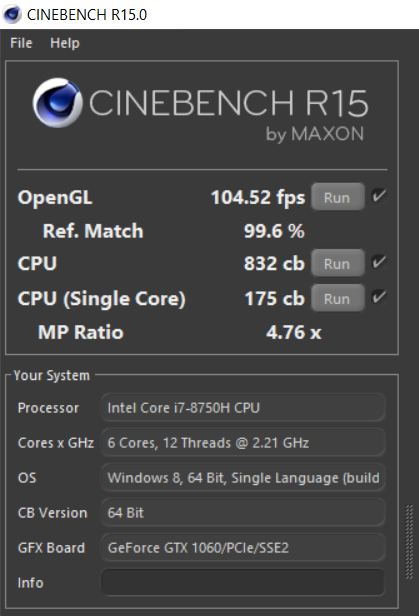419x616 pixels.
Task: Open the Help menu
Action: click(65, 43)
